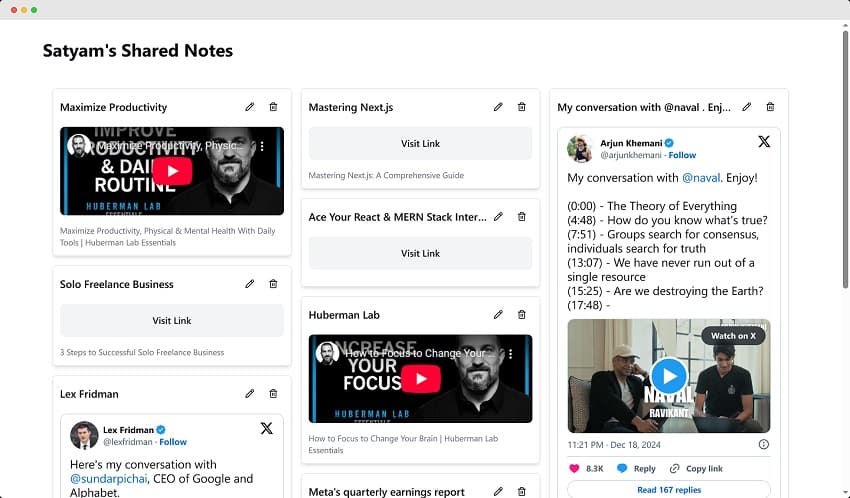Image resolution: width=850 pixels, height=498 pixels.
Task: Open video options menu on Maximize Productivity video
Action: tap(262, 146)
